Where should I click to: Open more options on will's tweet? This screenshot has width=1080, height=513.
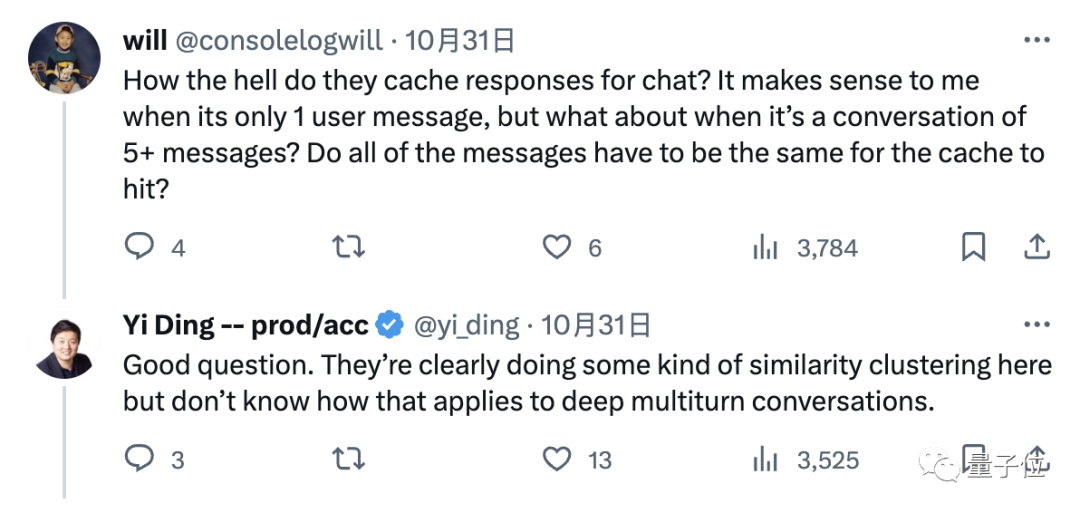click(x=1037, y=41)
